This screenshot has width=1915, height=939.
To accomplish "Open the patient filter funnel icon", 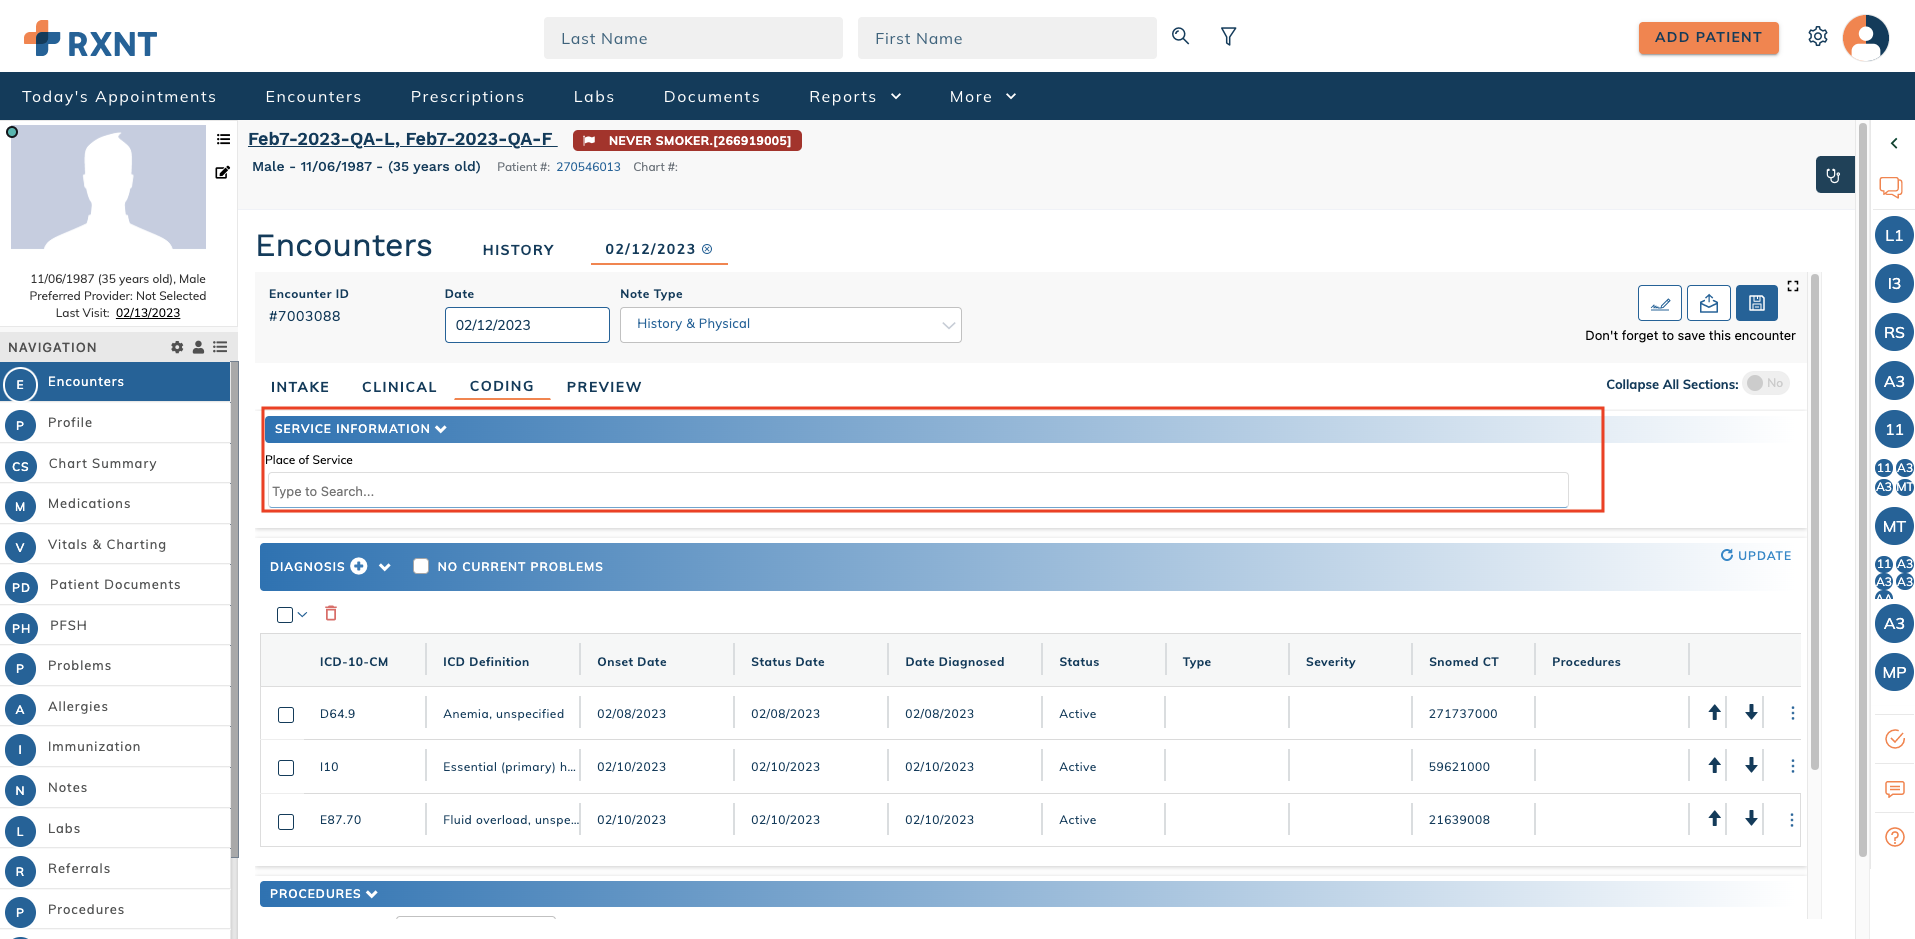I will coord(1228,37).
